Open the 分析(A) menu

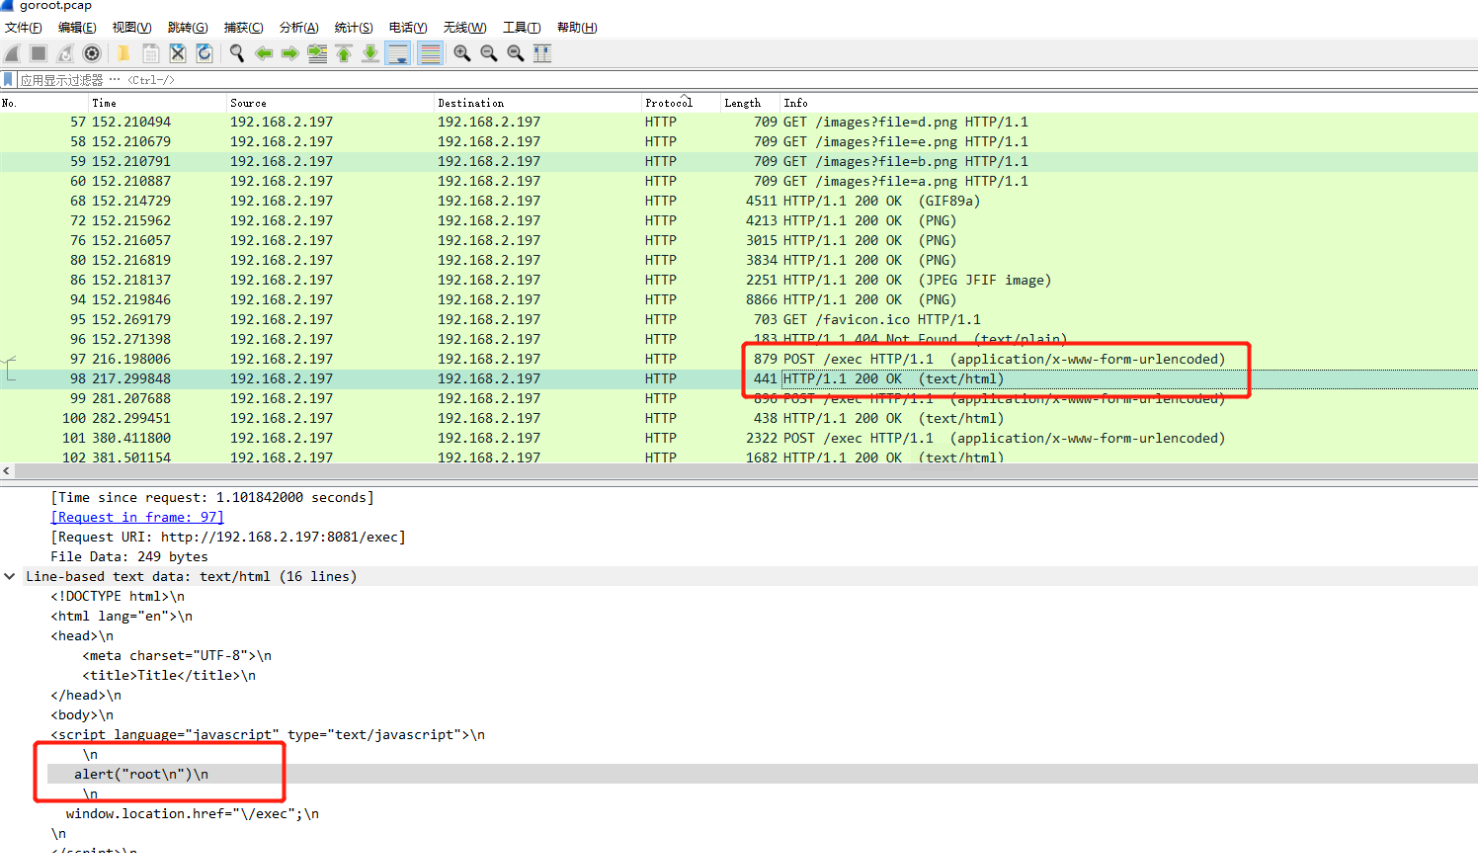pos(299,28)
